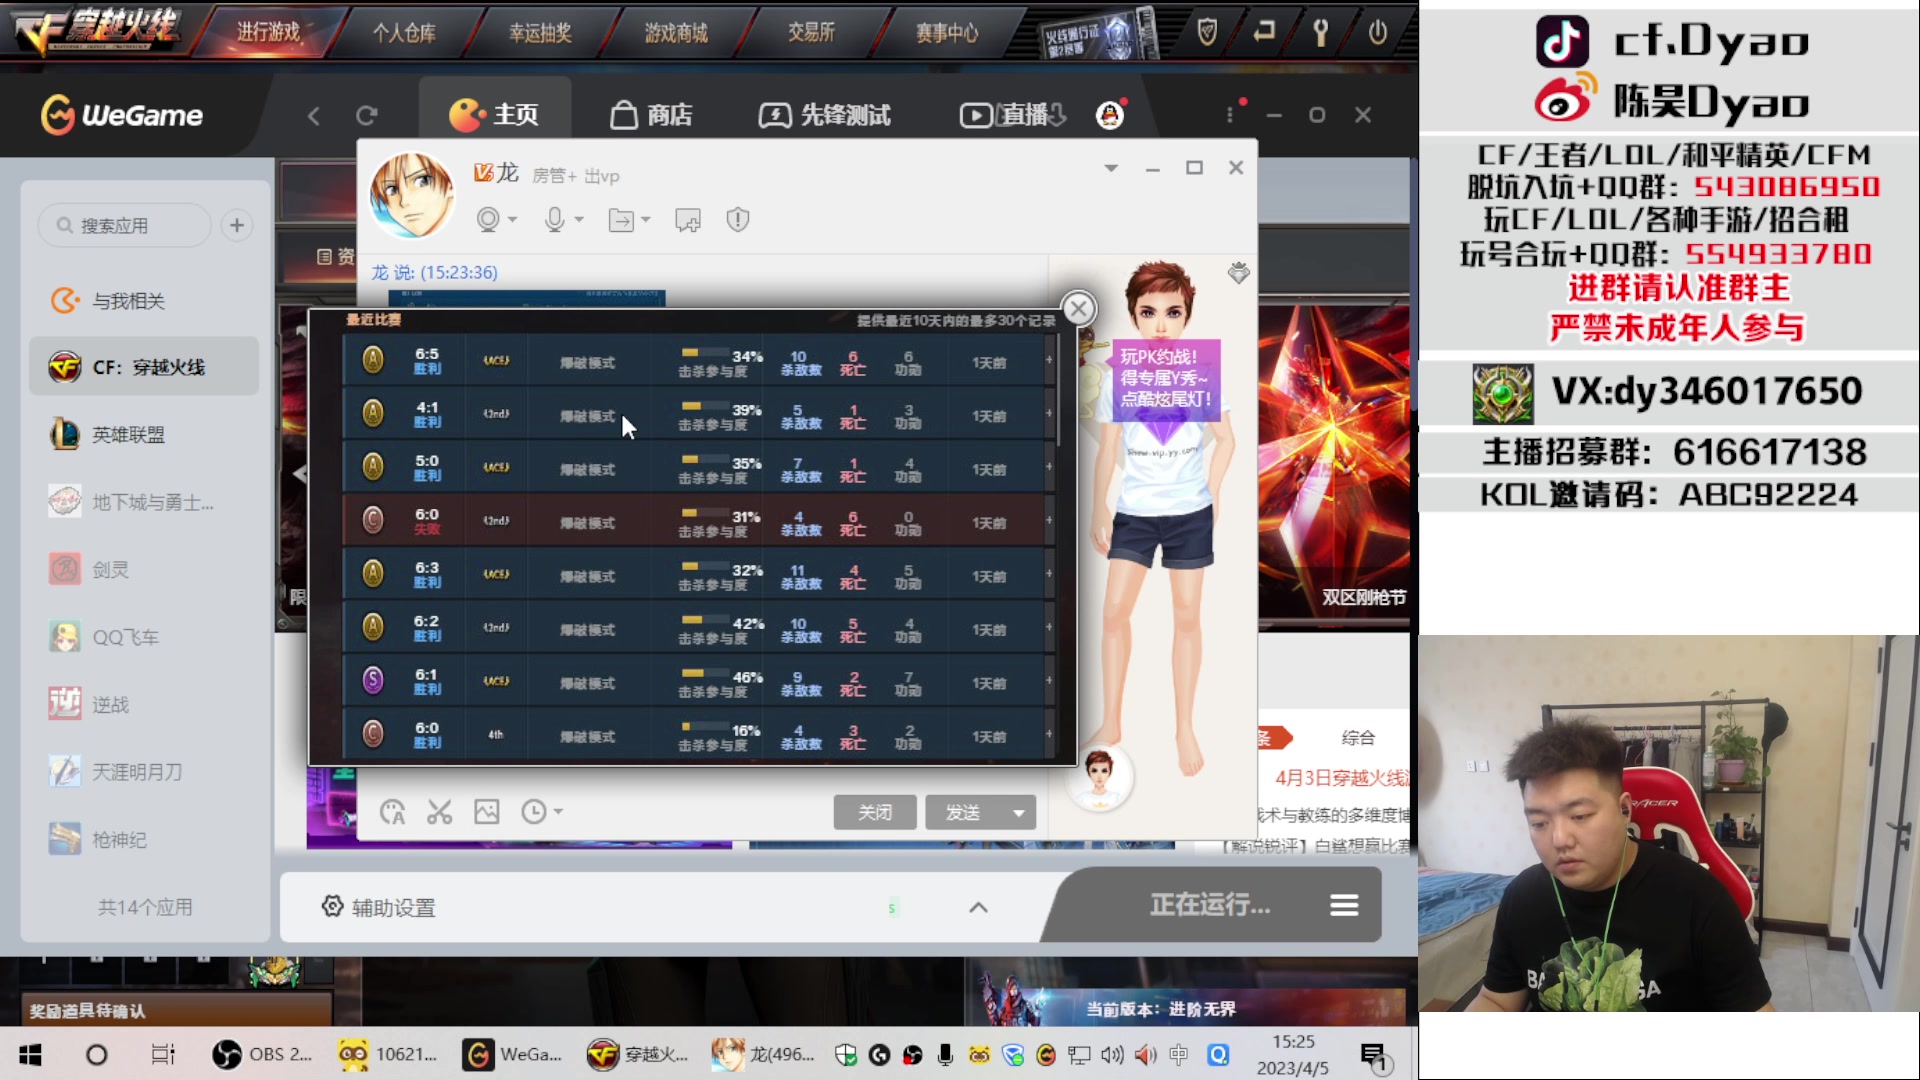
Task: Select 游戏商城 in the CF top menu
Action: (676, 33)
